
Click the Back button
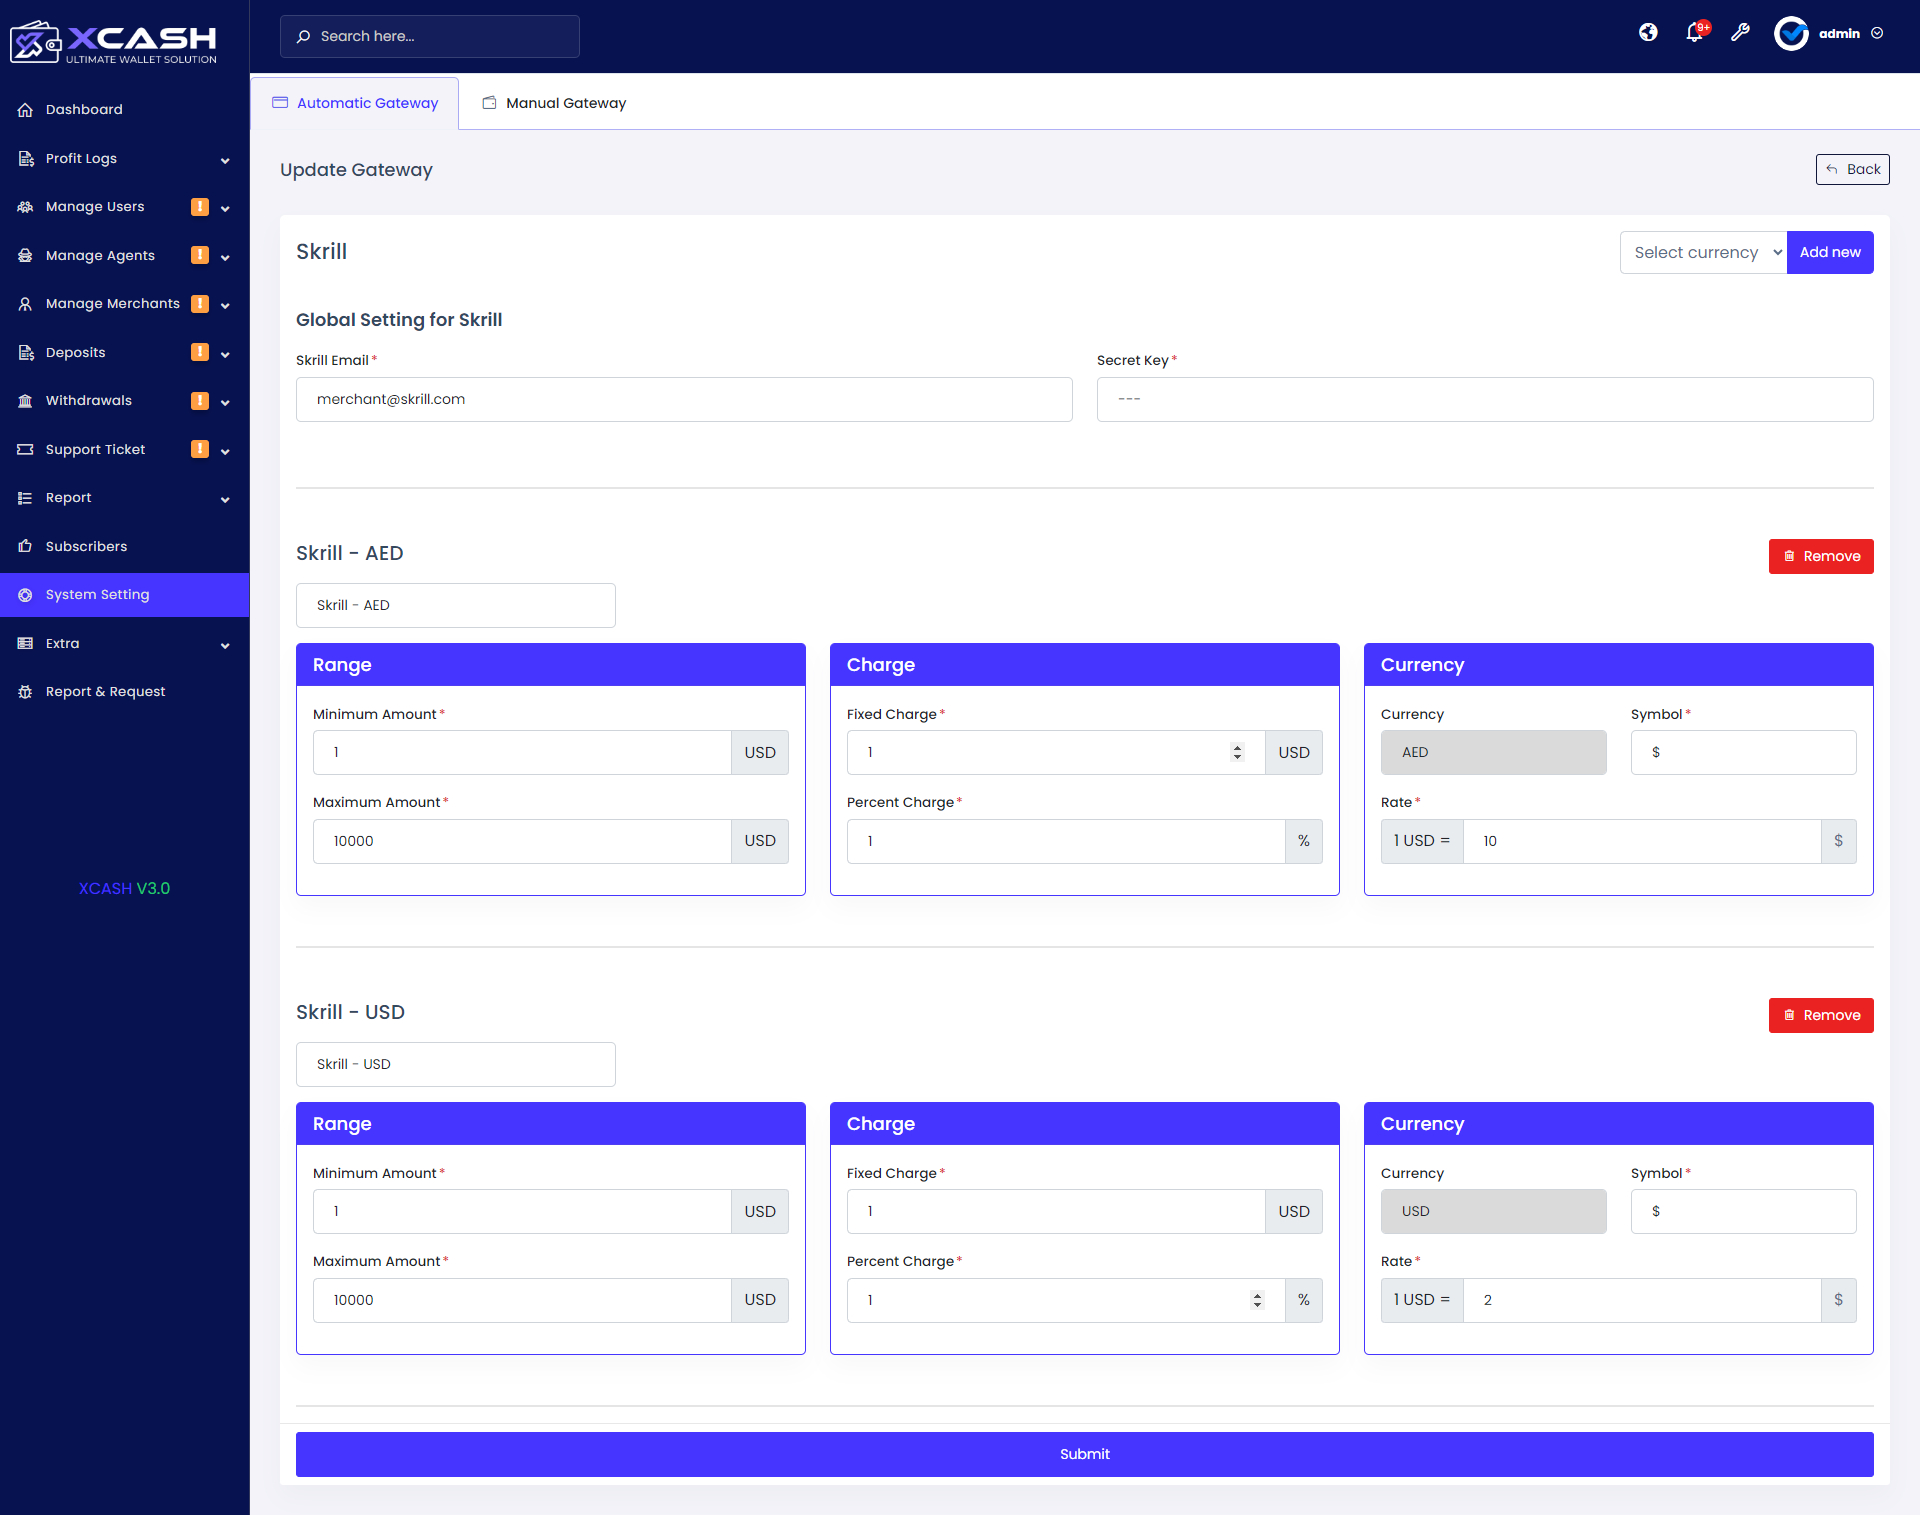coord(1852,170)
